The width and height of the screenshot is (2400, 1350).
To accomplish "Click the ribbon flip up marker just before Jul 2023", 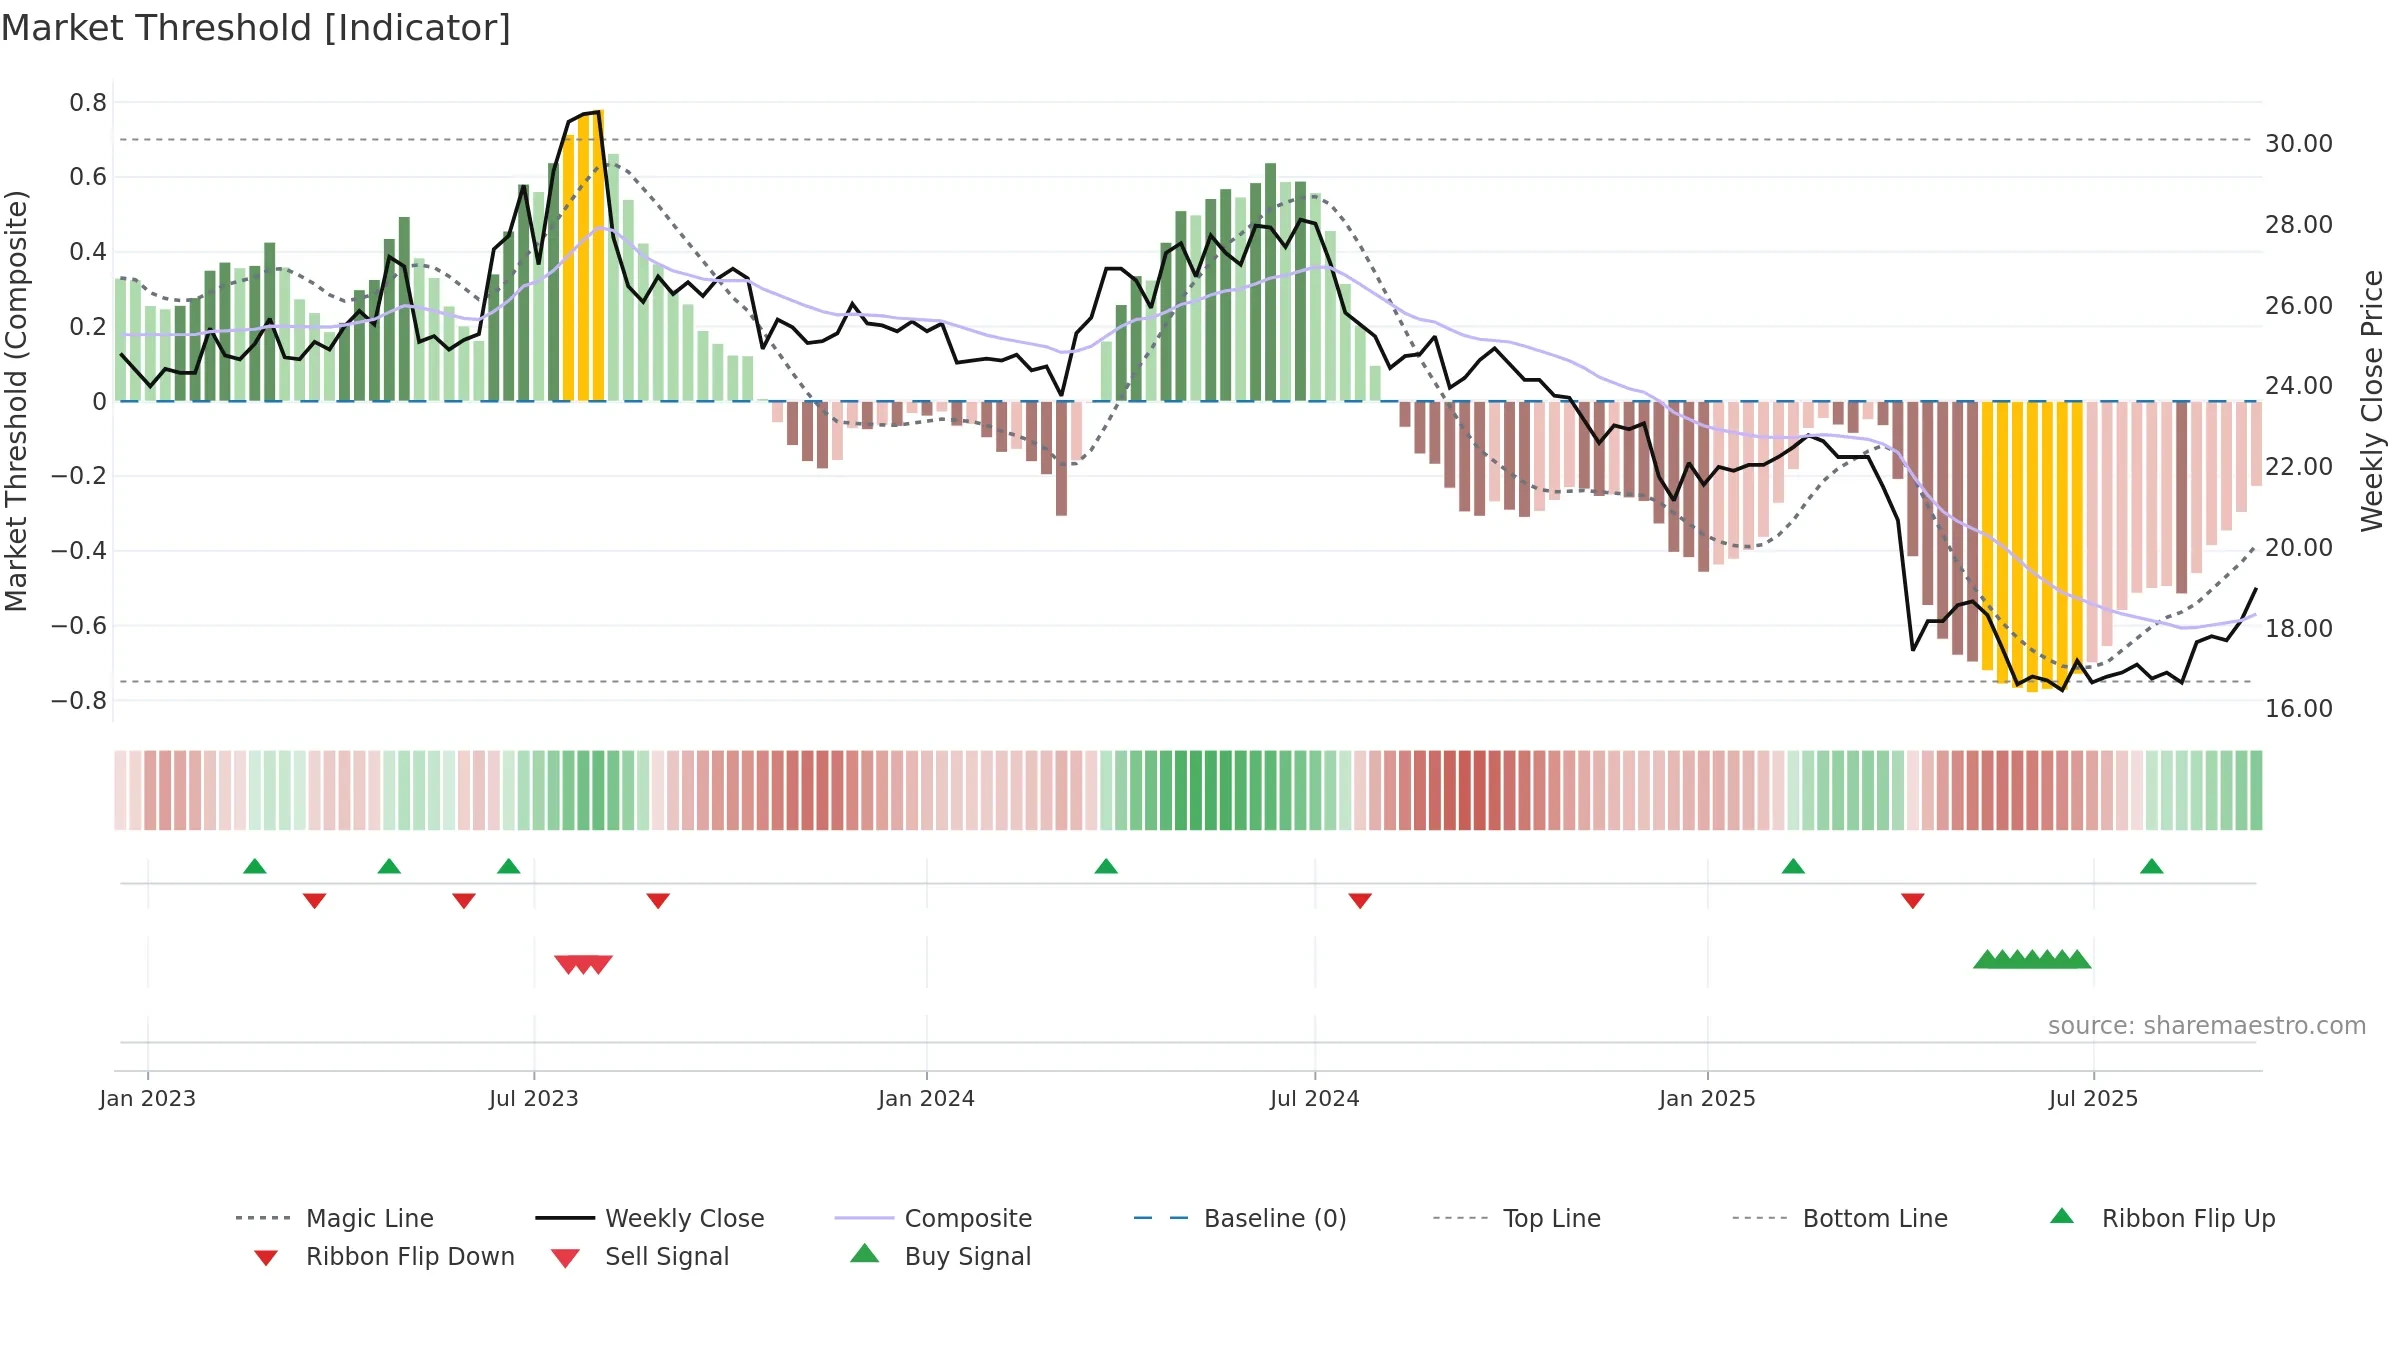I will pyautogui.click(x=509, y=866).
